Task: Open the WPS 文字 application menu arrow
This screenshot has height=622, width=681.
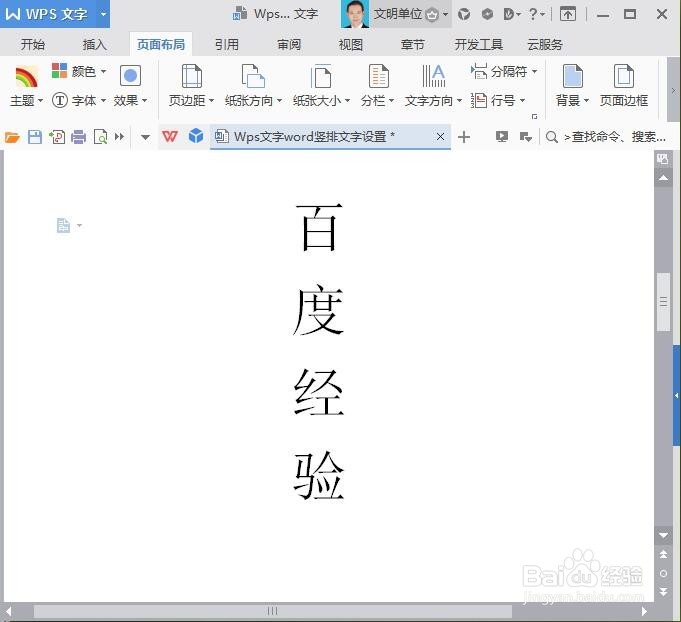Action: coord(103,14)
